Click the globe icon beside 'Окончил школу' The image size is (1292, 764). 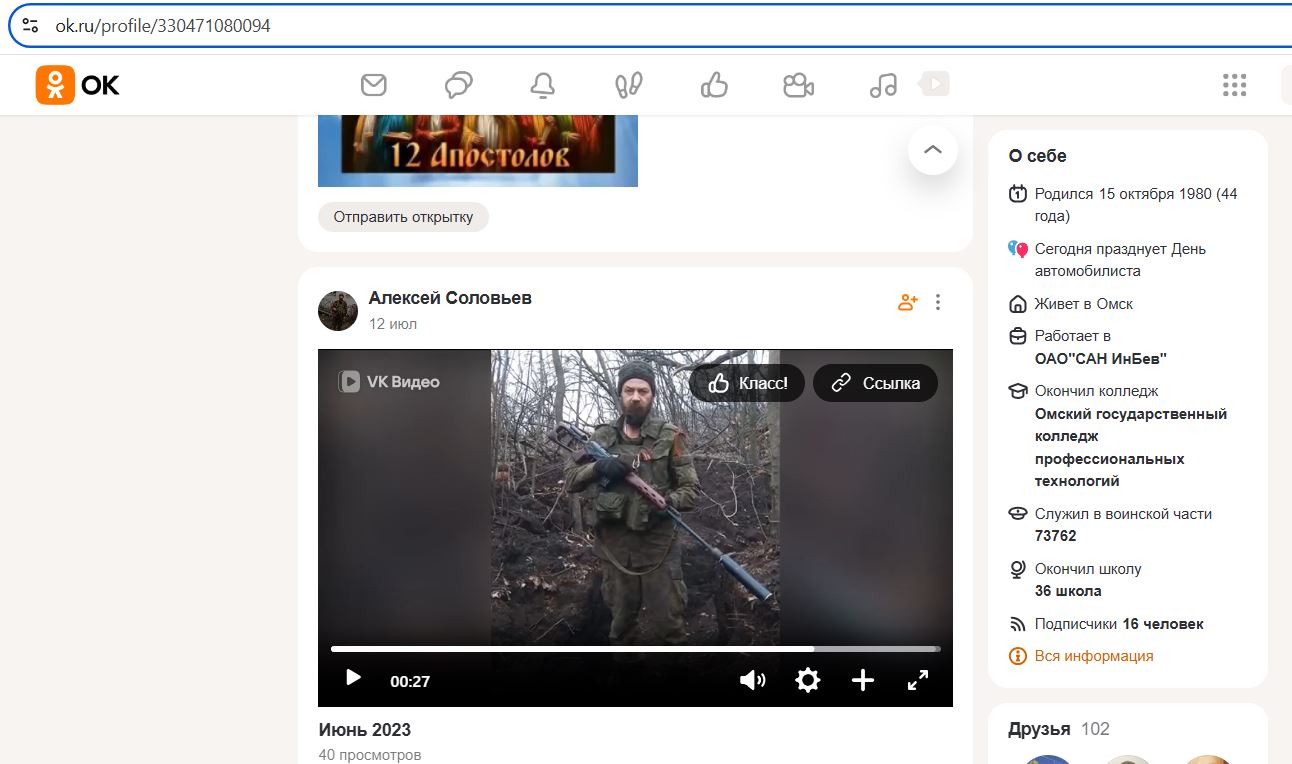1018,569
